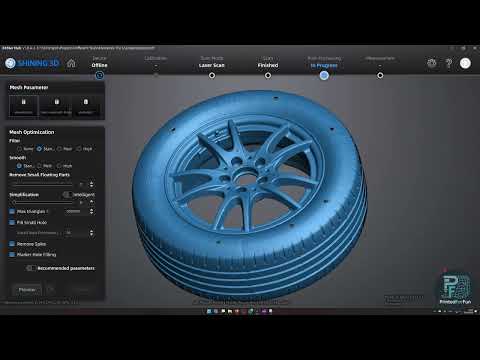Choose the Unwatertight mesh type card

(x=23, y=106)
